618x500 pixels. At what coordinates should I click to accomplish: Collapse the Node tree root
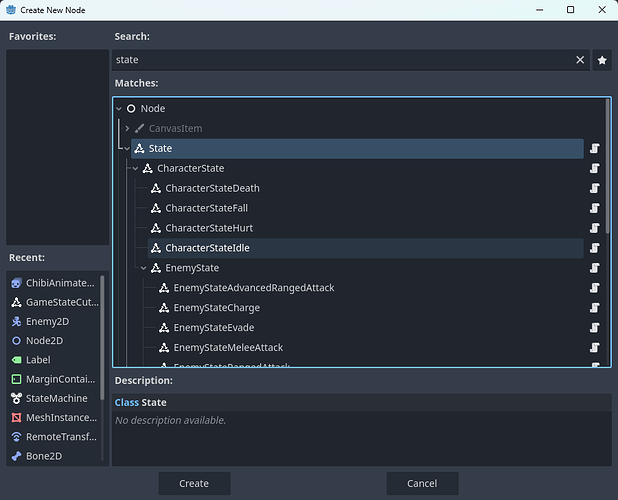coord(119,108)
